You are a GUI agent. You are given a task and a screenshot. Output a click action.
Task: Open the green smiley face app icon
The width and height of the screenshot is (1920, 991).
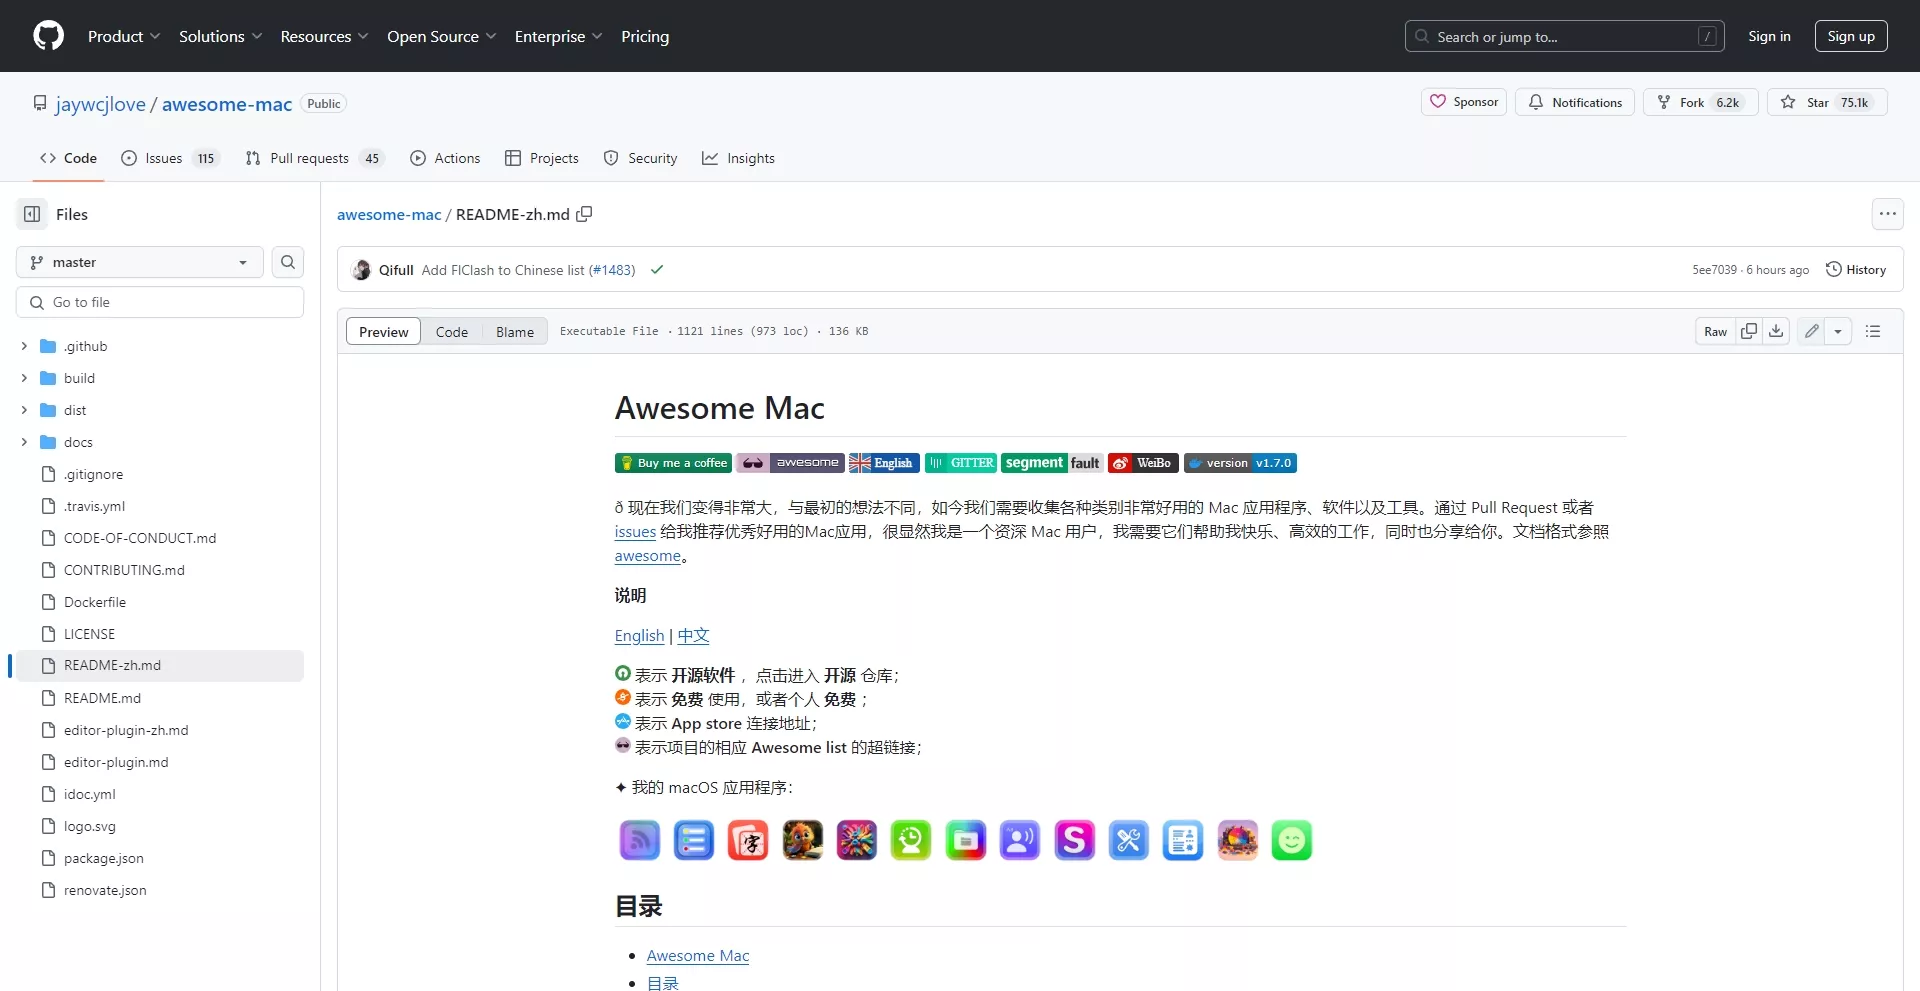pyautogui.click(x=1292, y=841)
